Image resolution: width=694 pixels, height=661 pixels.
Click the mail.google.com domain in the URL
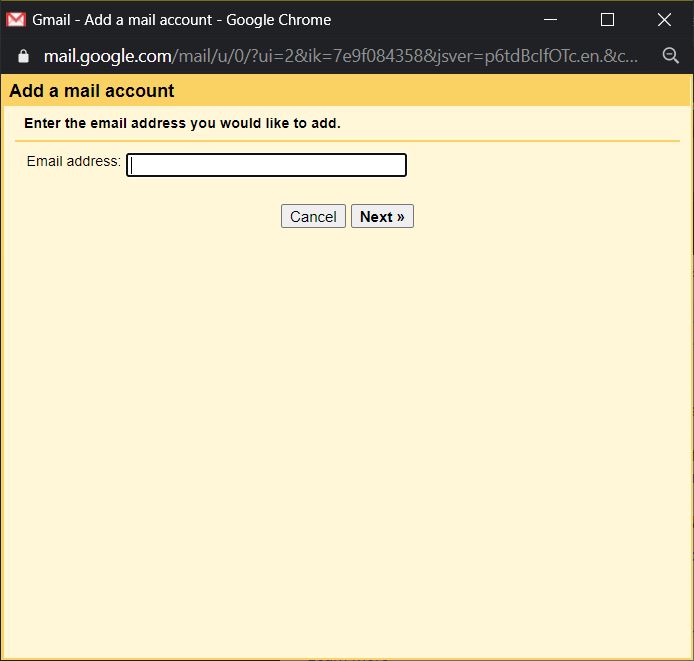(x=107, y=56)
